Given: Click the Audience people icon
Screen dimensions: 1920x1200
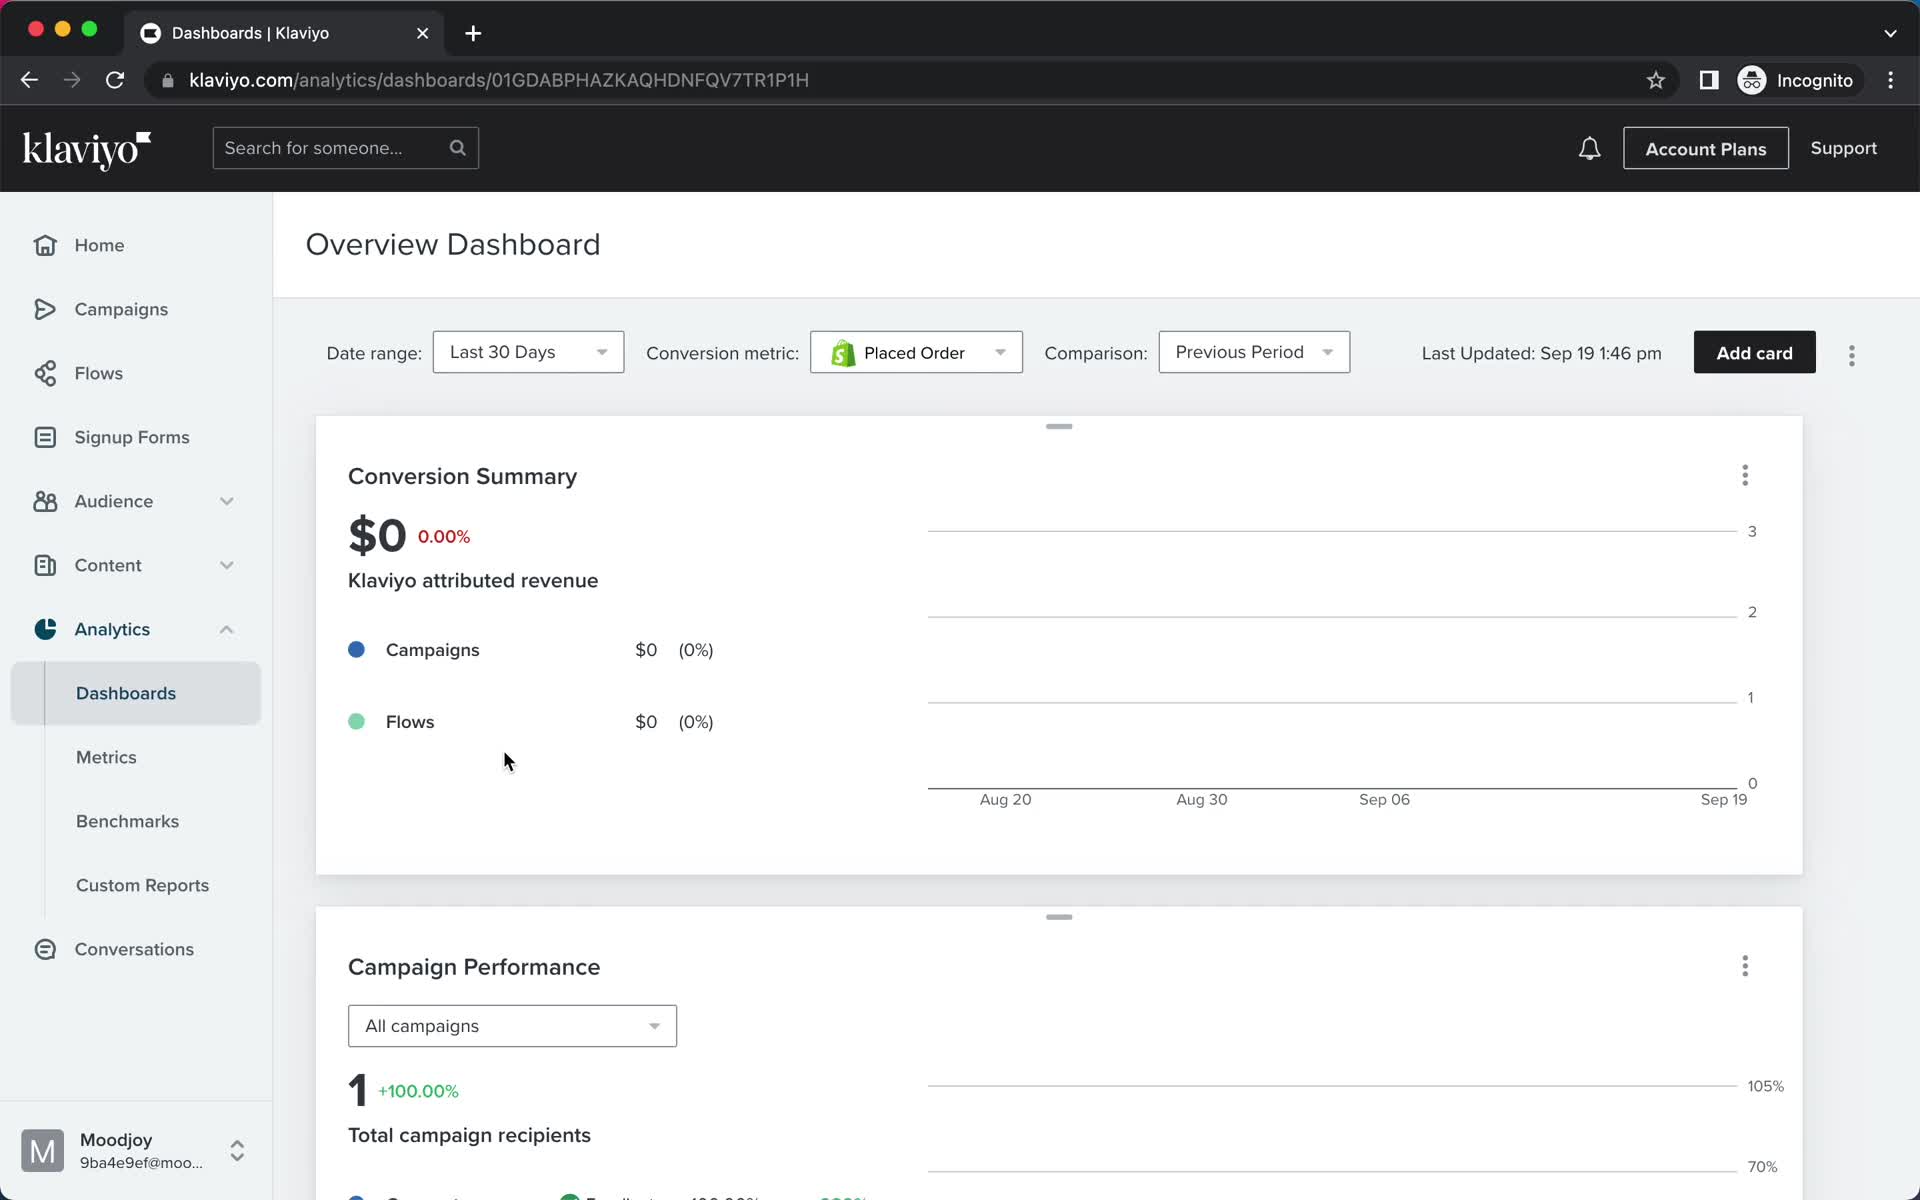Looking at the screenshot, I should point(45,501).
